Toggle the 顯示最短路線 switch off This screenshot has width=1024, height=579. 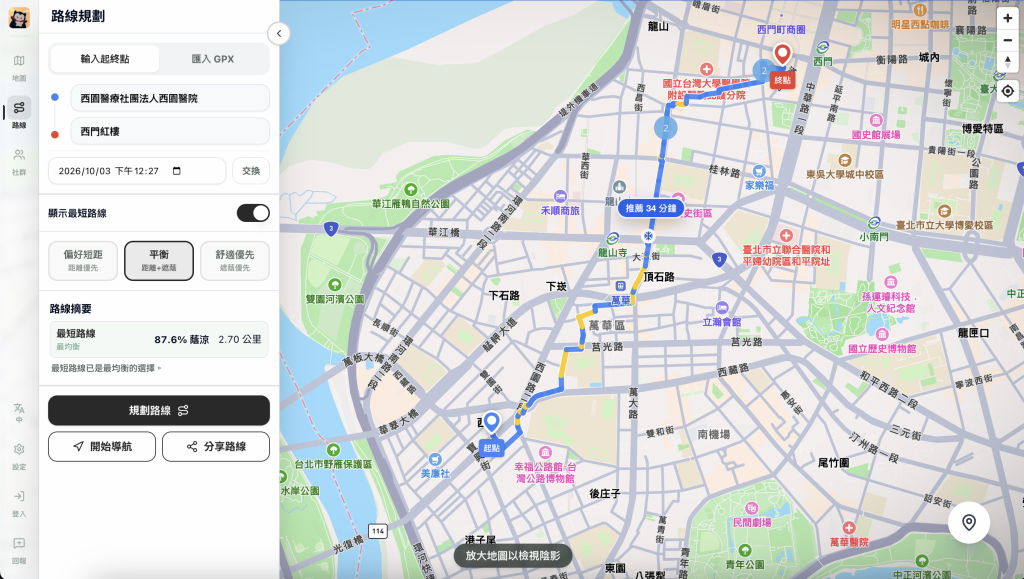pyautogui.click(x=253, y=213)
